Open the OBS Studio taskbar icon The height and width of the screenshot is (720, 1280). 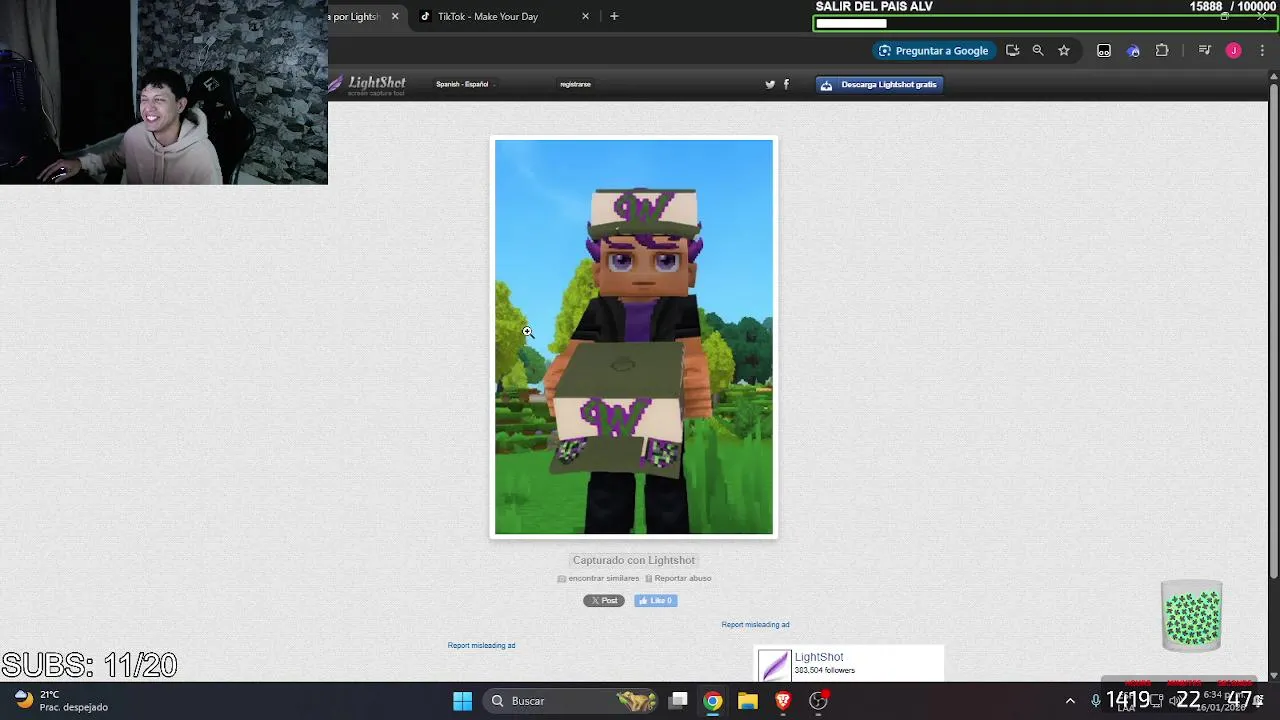coord(819,701)
